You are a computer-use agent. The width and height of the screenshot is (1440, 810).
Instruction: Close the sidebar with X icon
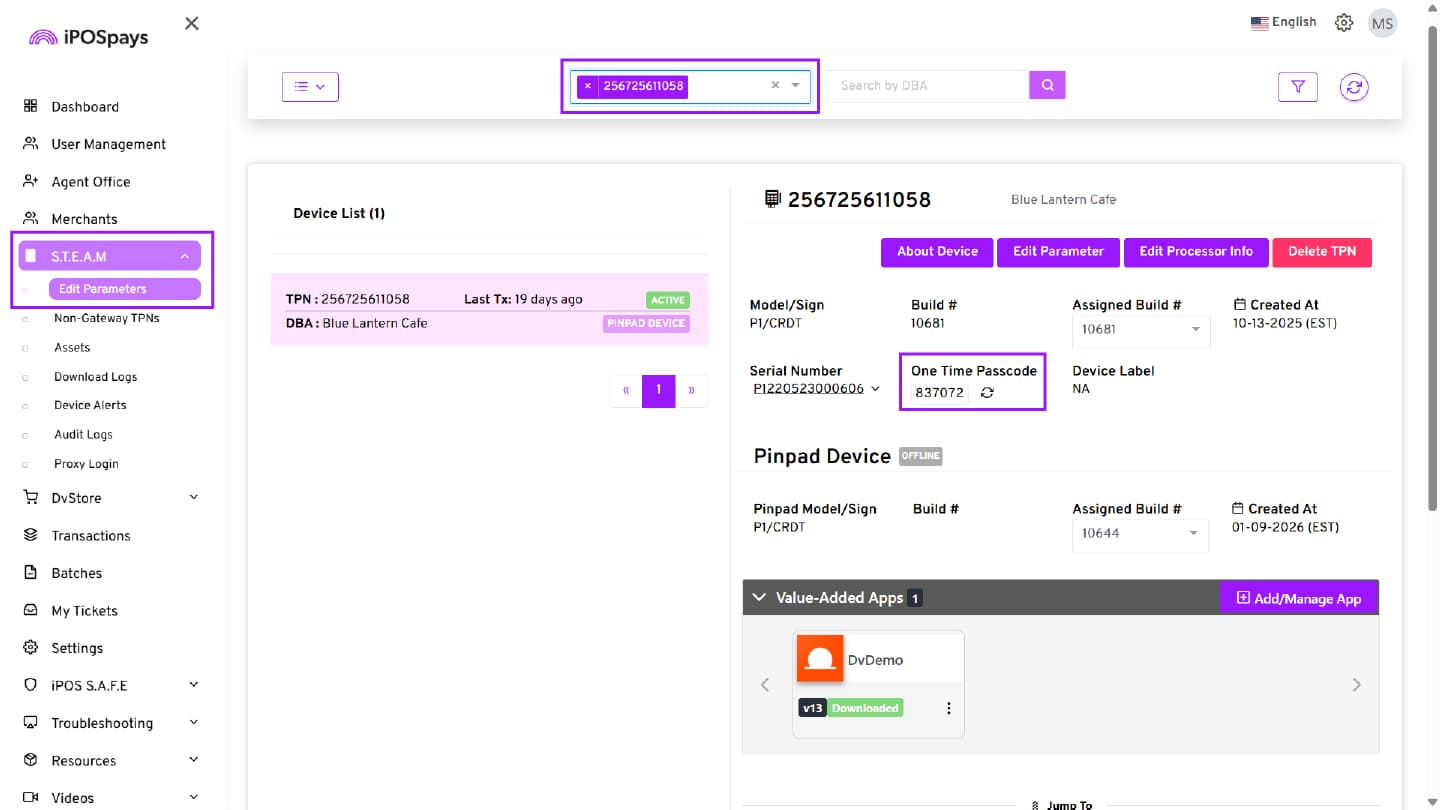click(192, 23)
